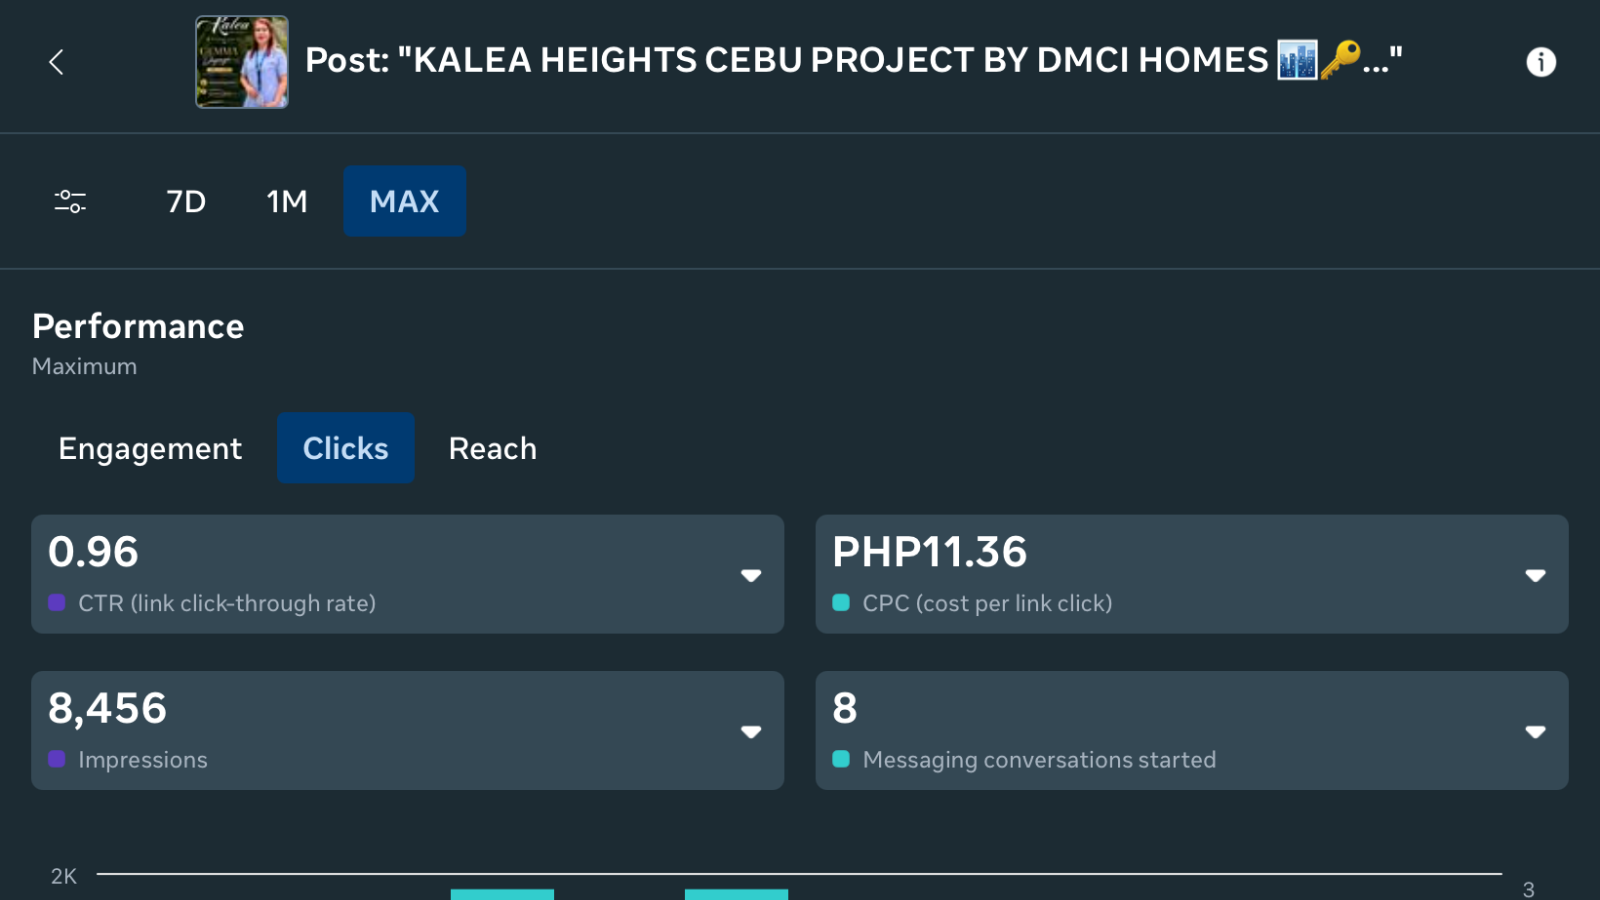Select the MAX time range
This screenshot has width=1600, height=900.
405,201
